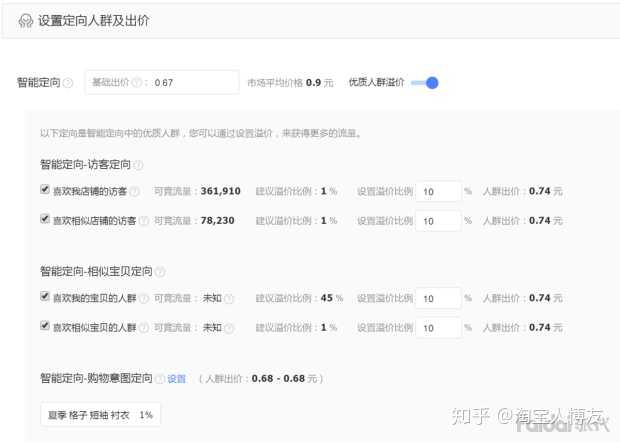Click the 361,910 traffic value
The width and height of the screenshot is (620, 443).
pyautogui.click(x=220, y=191)
